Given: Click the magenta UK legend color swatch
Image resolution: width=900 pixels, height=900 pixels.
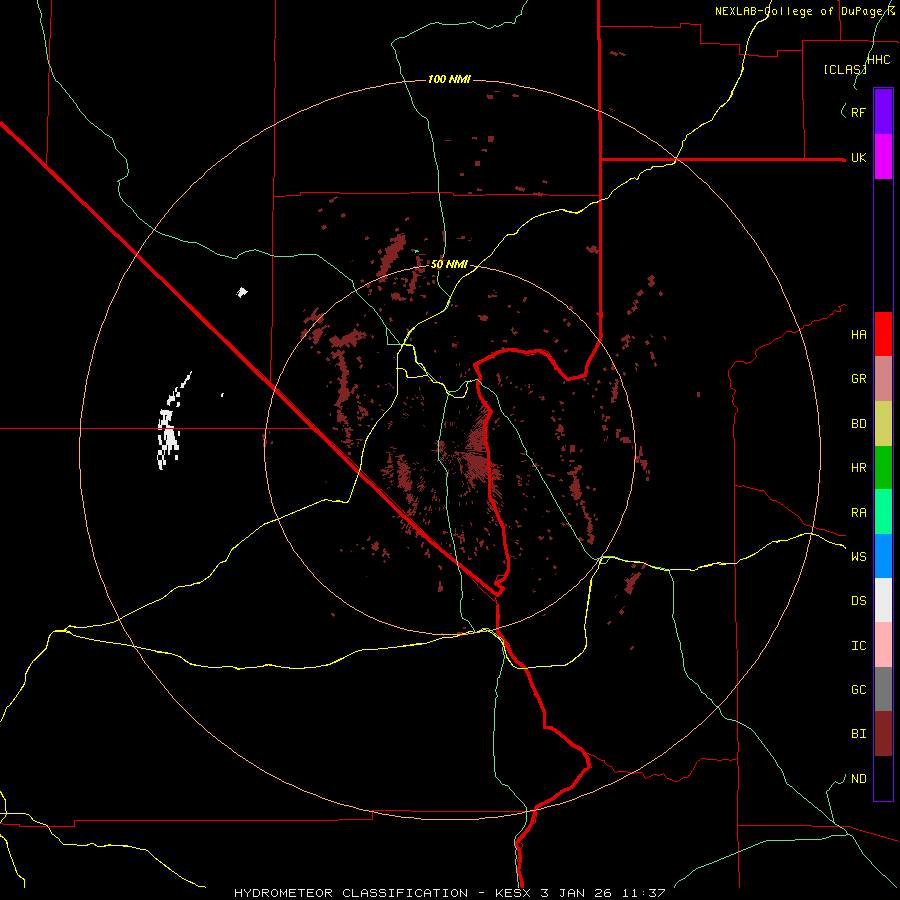Looking at the screenshot, I should click(x=883, y=157).
